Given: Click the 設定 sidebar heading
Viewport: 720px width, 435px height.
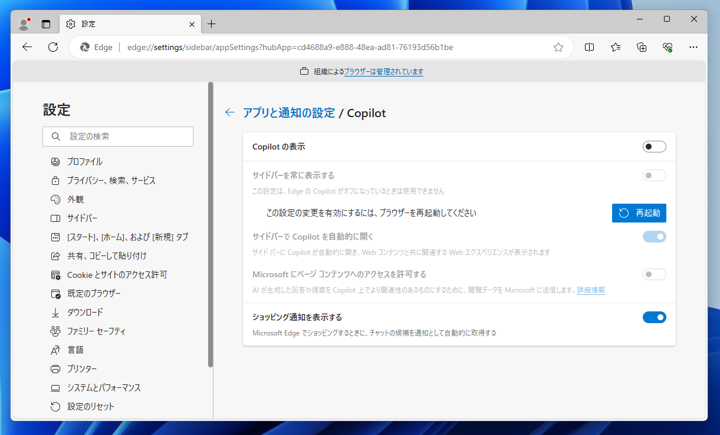Looking at the screenshot, I should coord(56,110).
